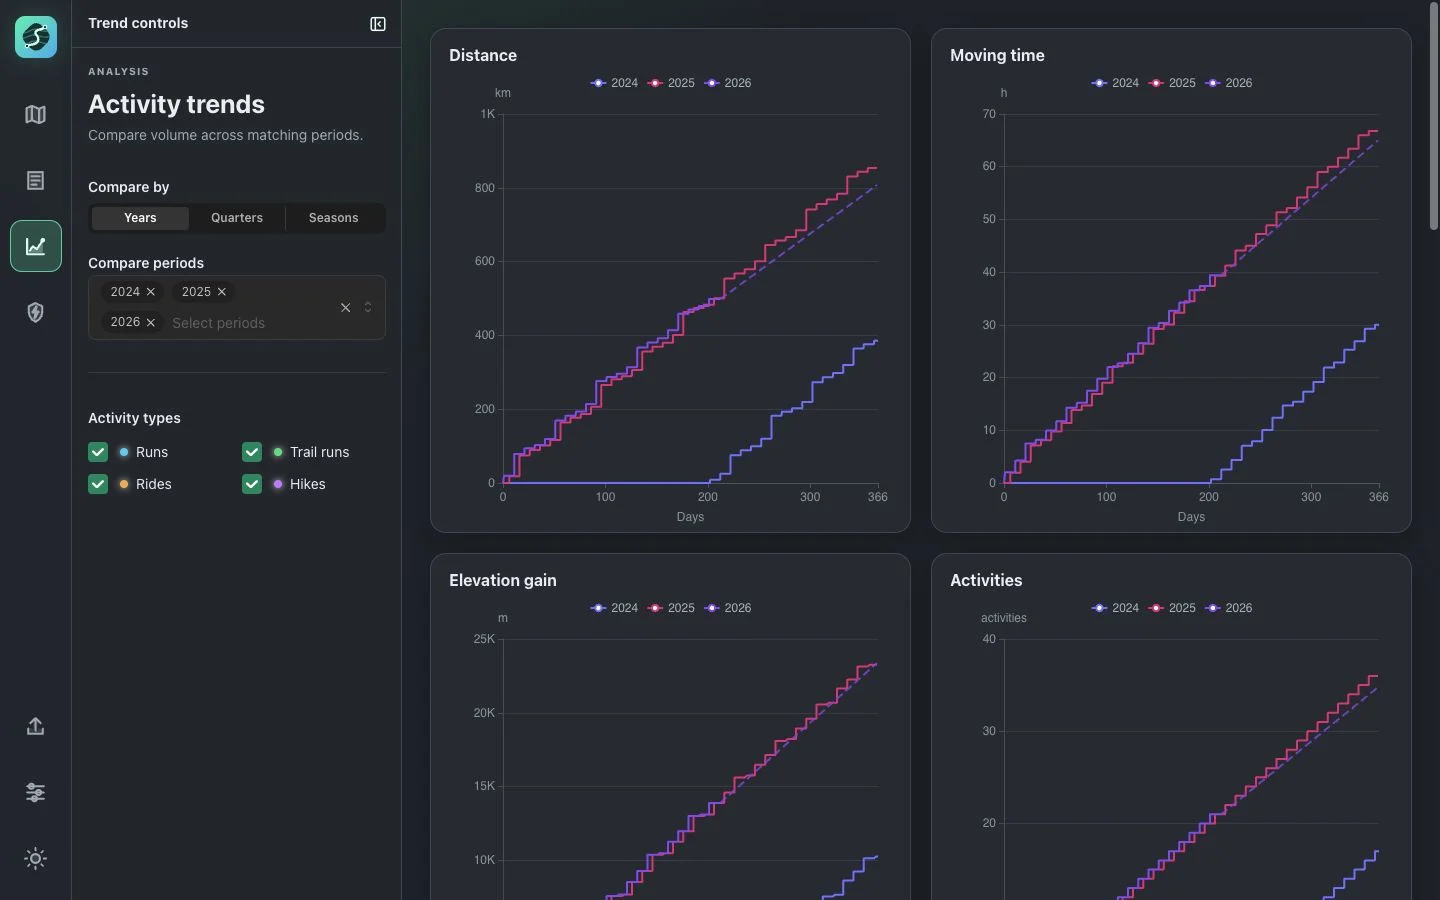Image resolution: width=1440 pixels, height=900 pixels.
Task: Expand the compare periods dropdown arrows
Action: coord(368,308)
